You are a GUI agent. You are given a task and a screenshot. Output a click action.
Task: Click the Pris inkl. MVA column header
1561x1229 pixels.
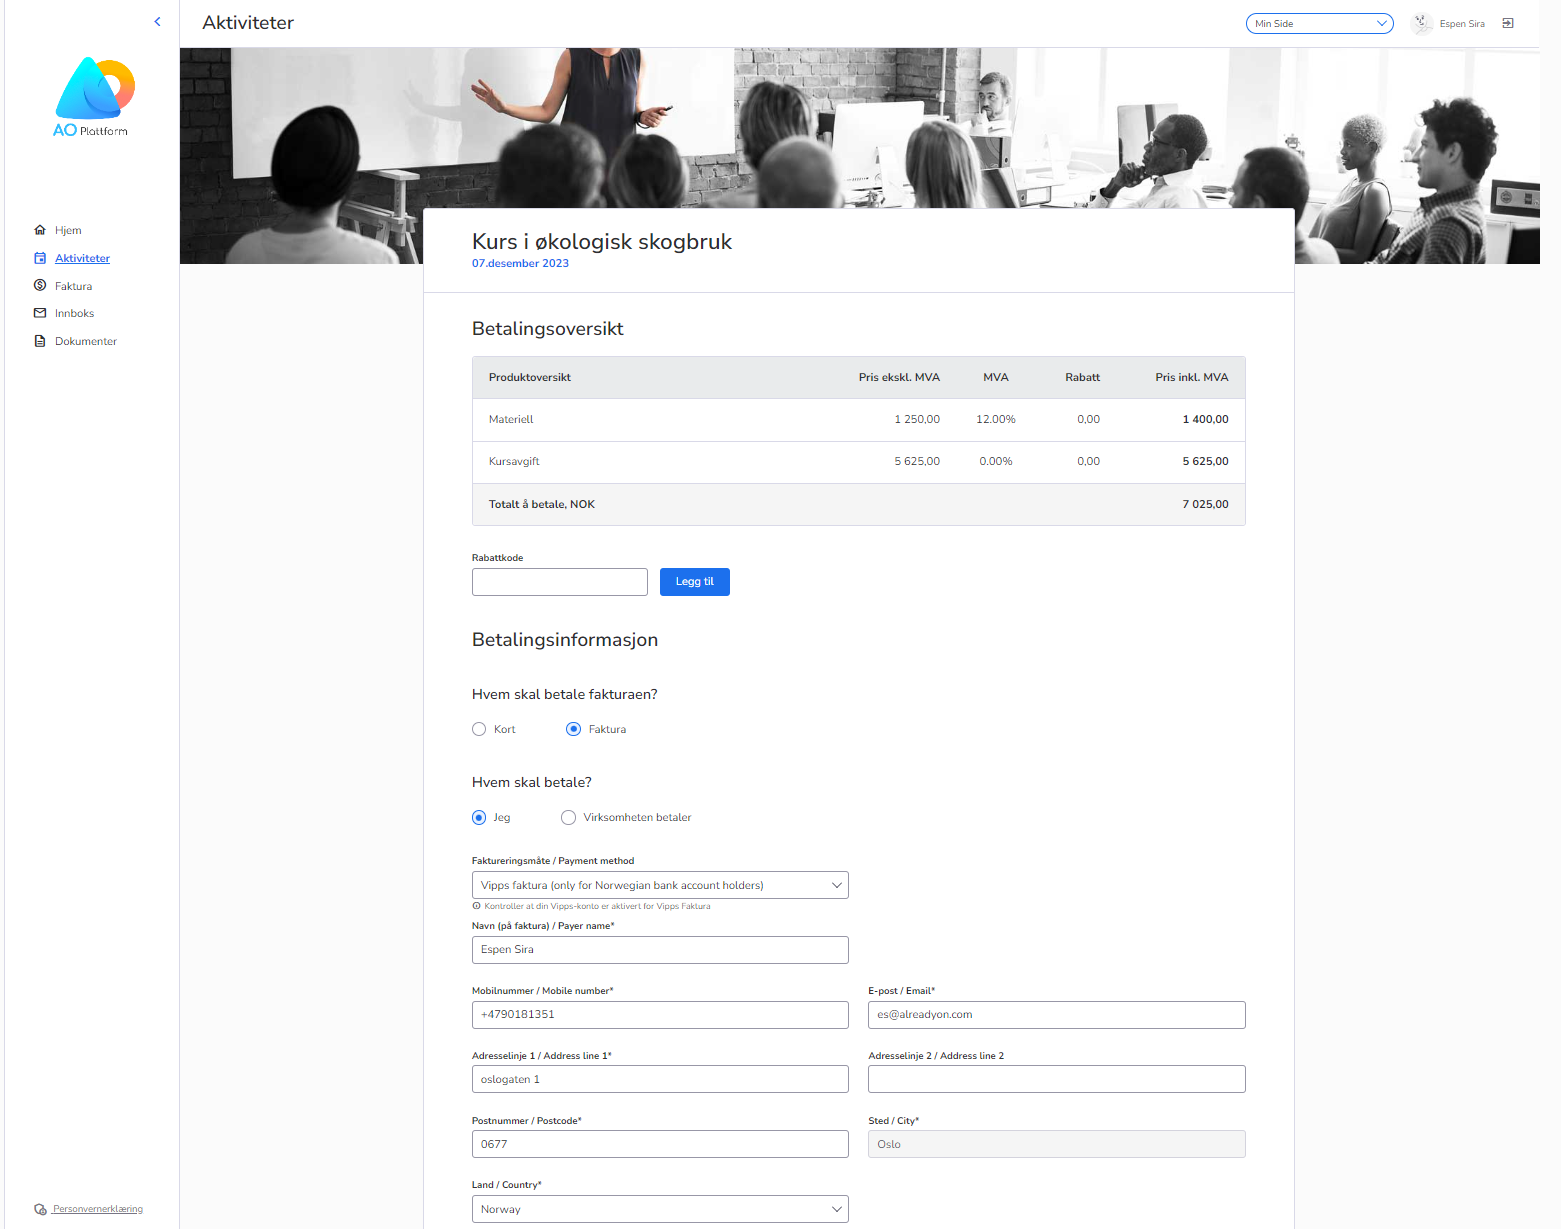pos(1192,377)
